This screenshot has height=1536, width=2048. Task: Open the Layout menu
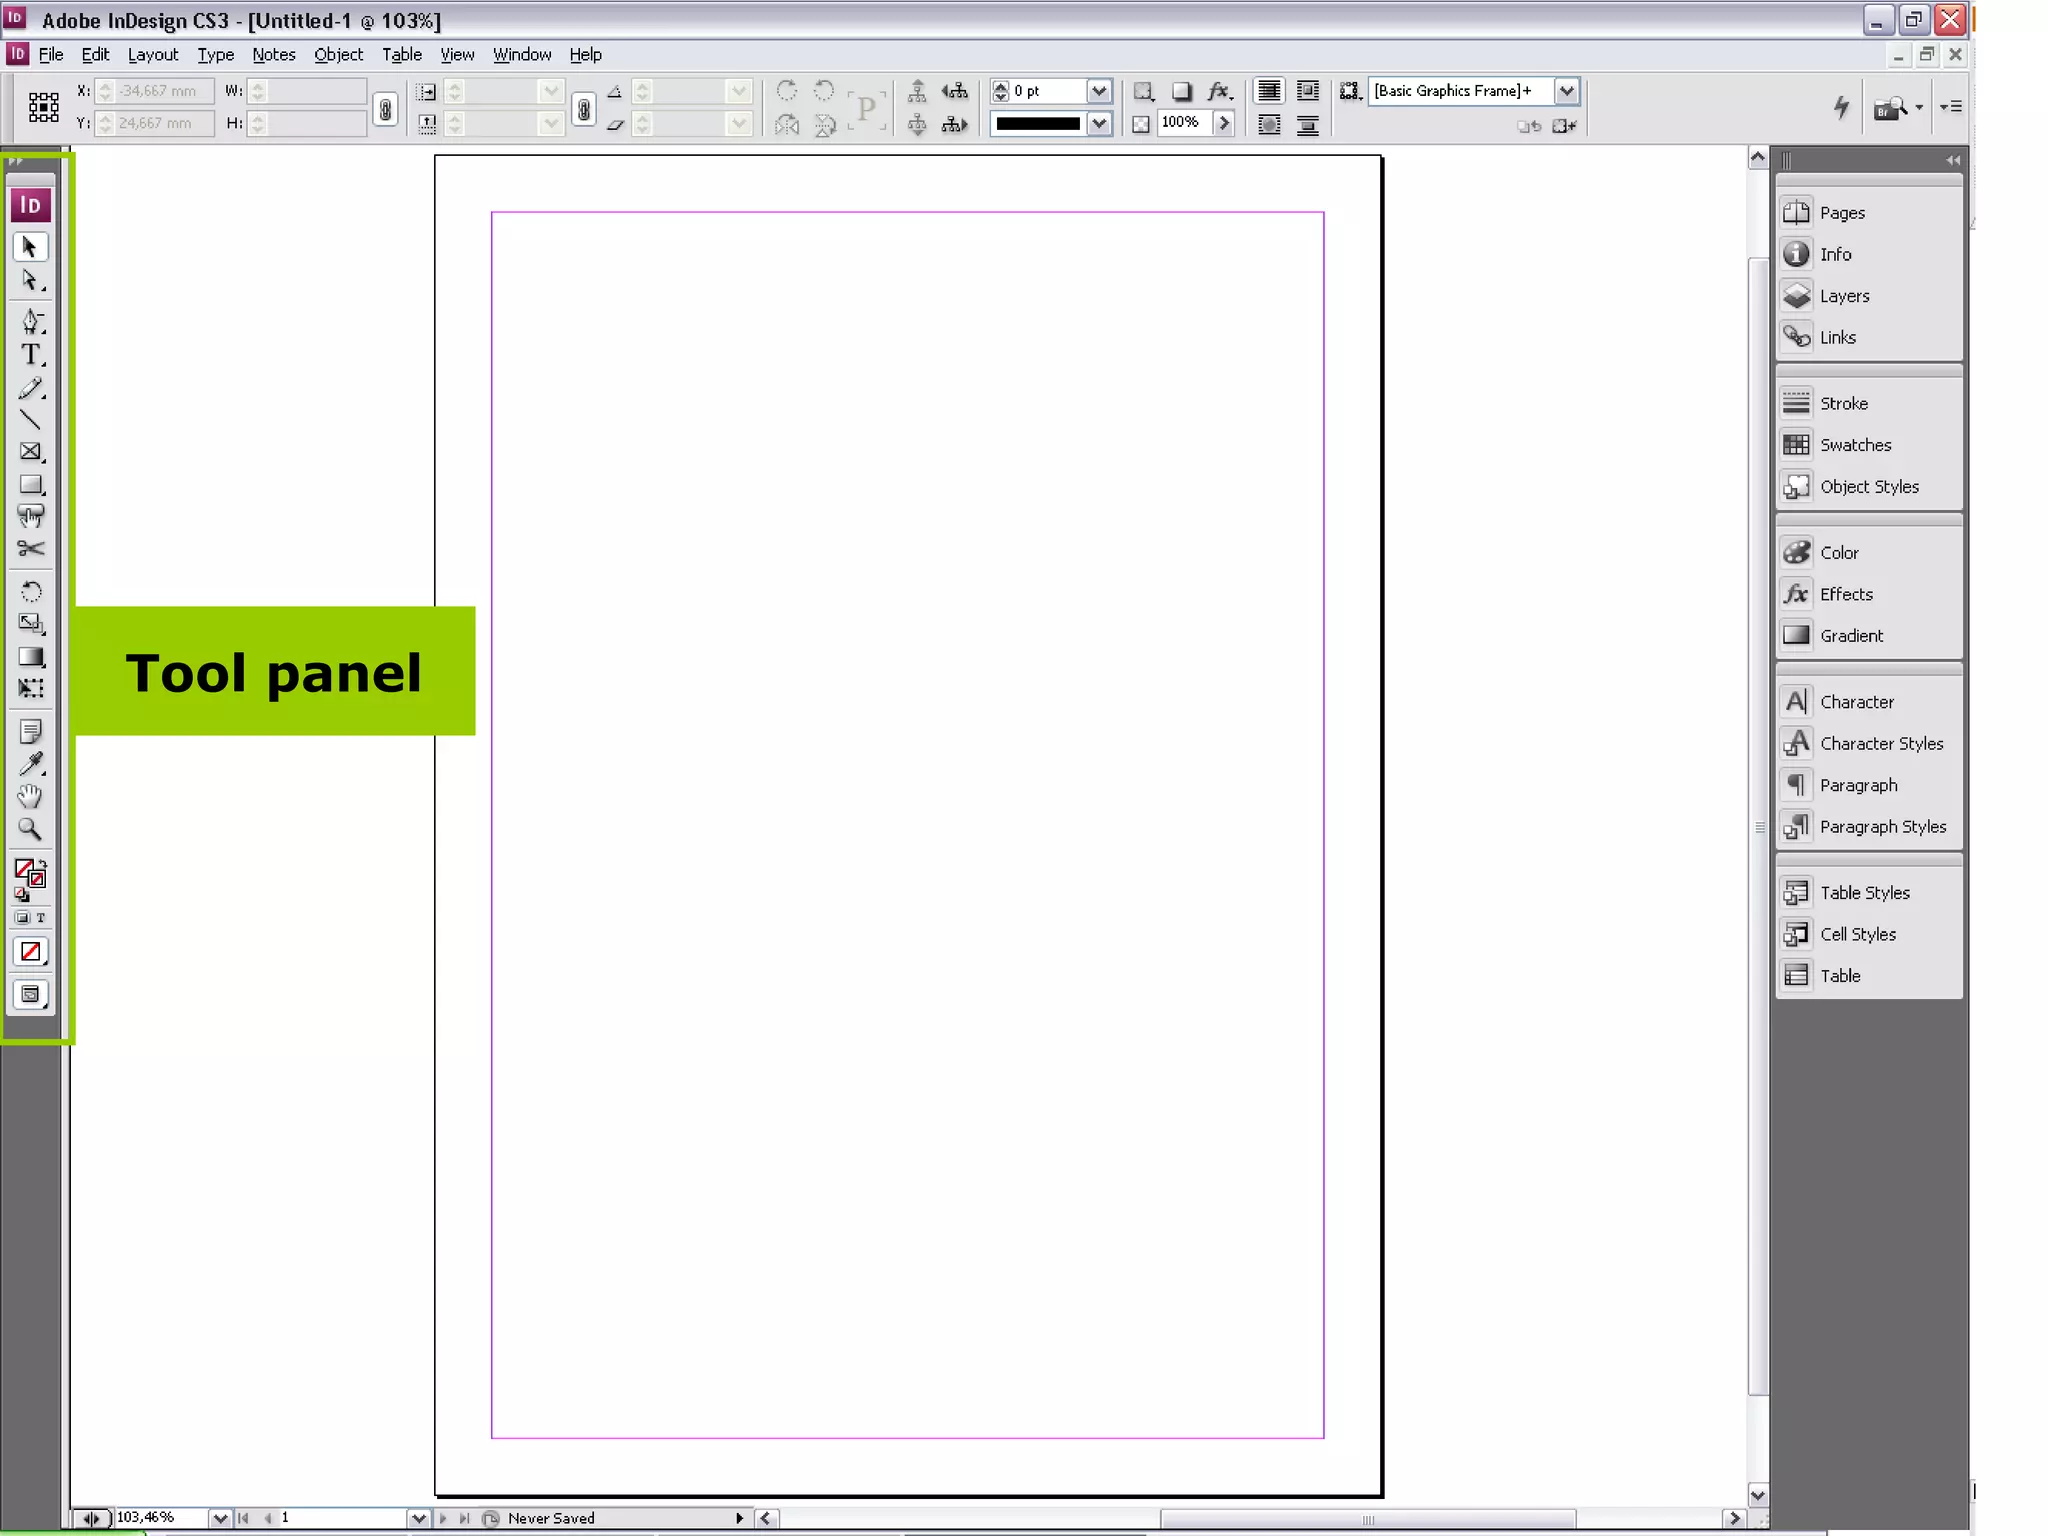[153, 55]
